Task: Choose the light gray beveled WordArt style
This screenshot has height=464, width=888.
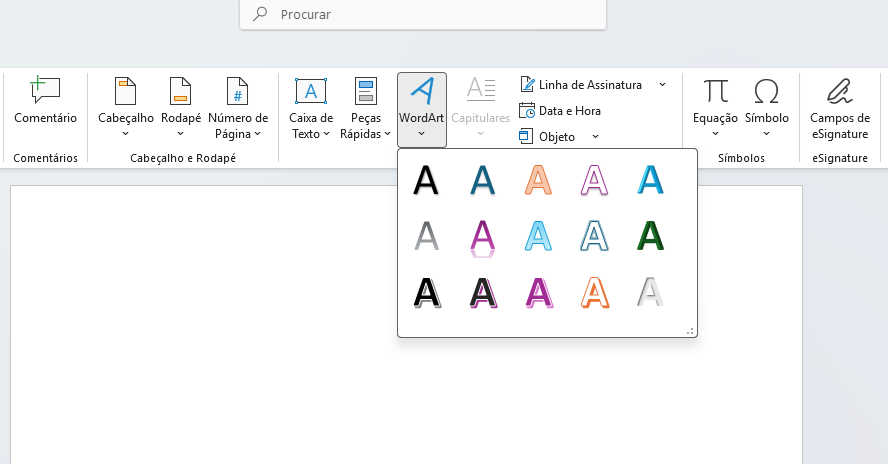Action: (x=650, y=292)
